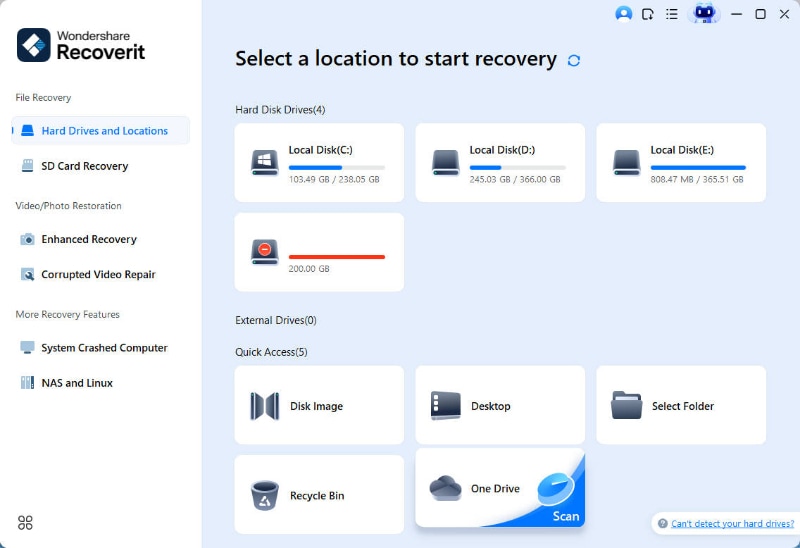
Task: Click the 103.49 GB / 238.05 GB text
Action: 334,180
